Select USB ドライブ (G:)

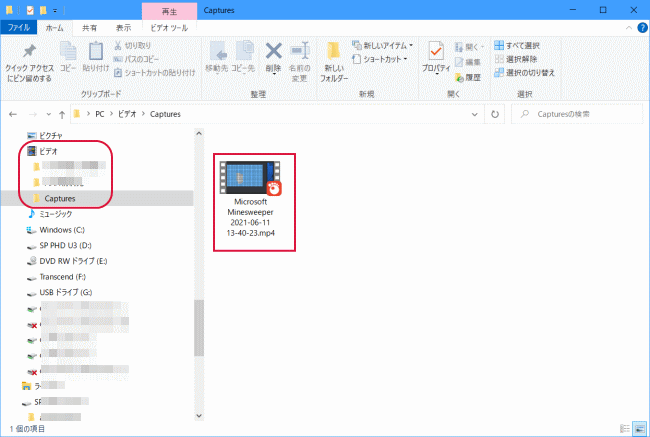[x=65, y=292]
